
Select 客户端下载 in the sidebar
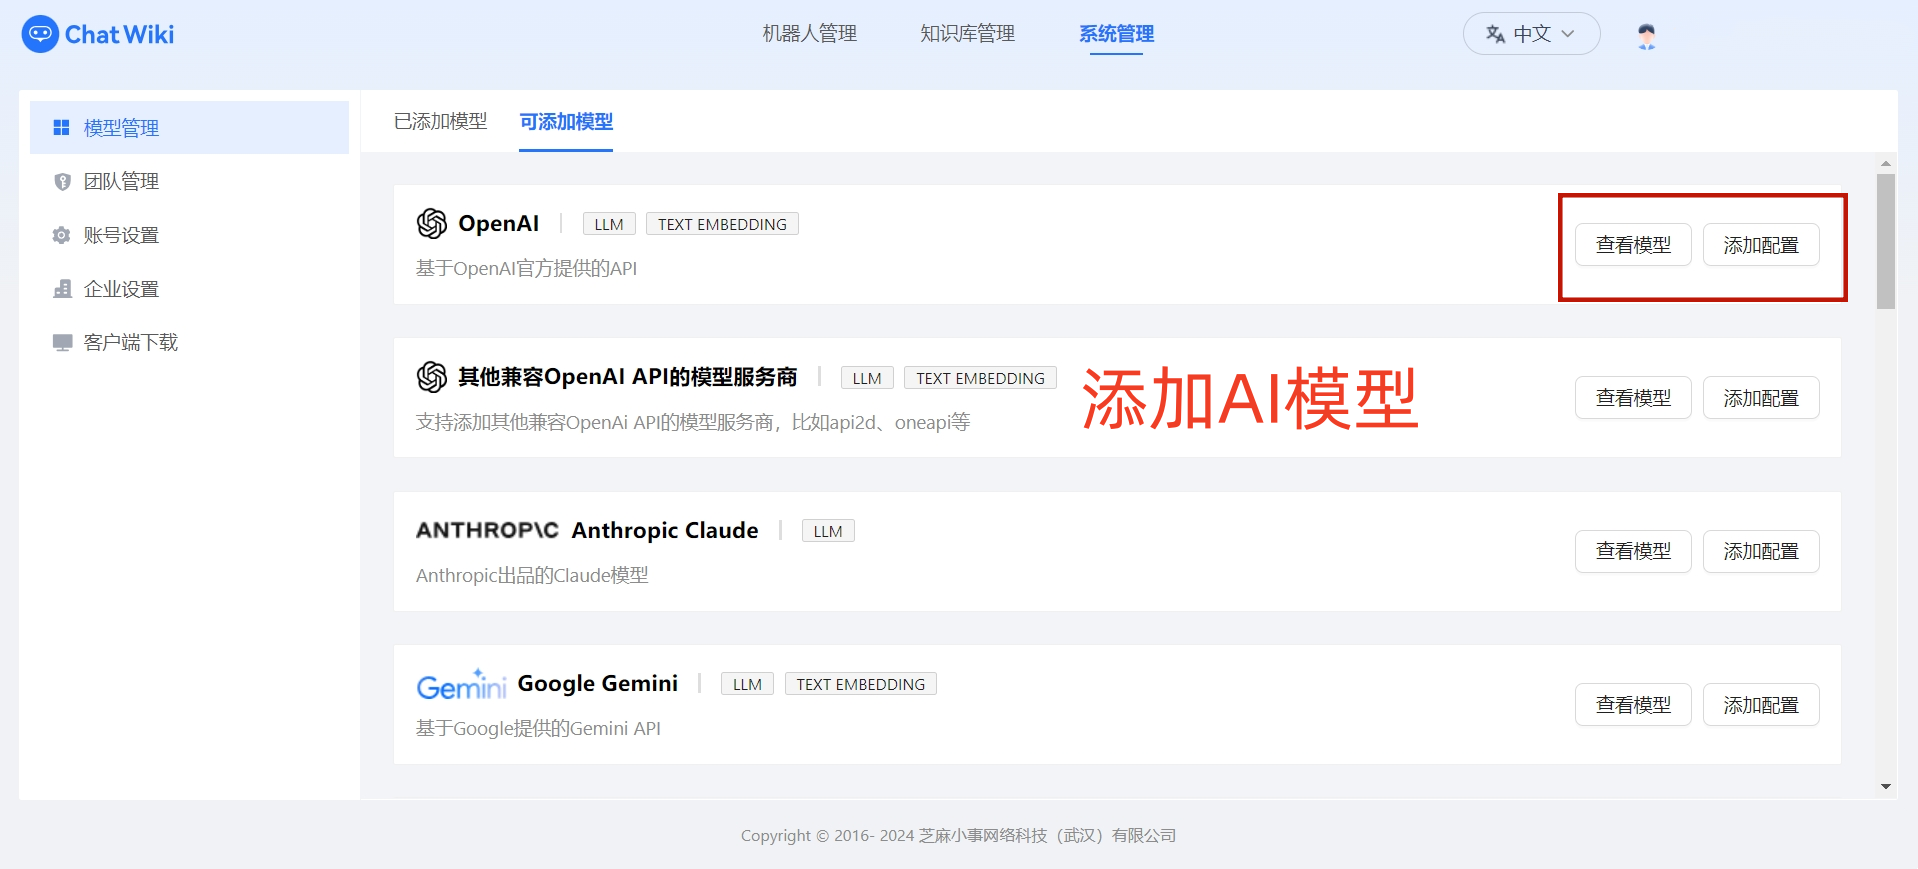(189, 342)
